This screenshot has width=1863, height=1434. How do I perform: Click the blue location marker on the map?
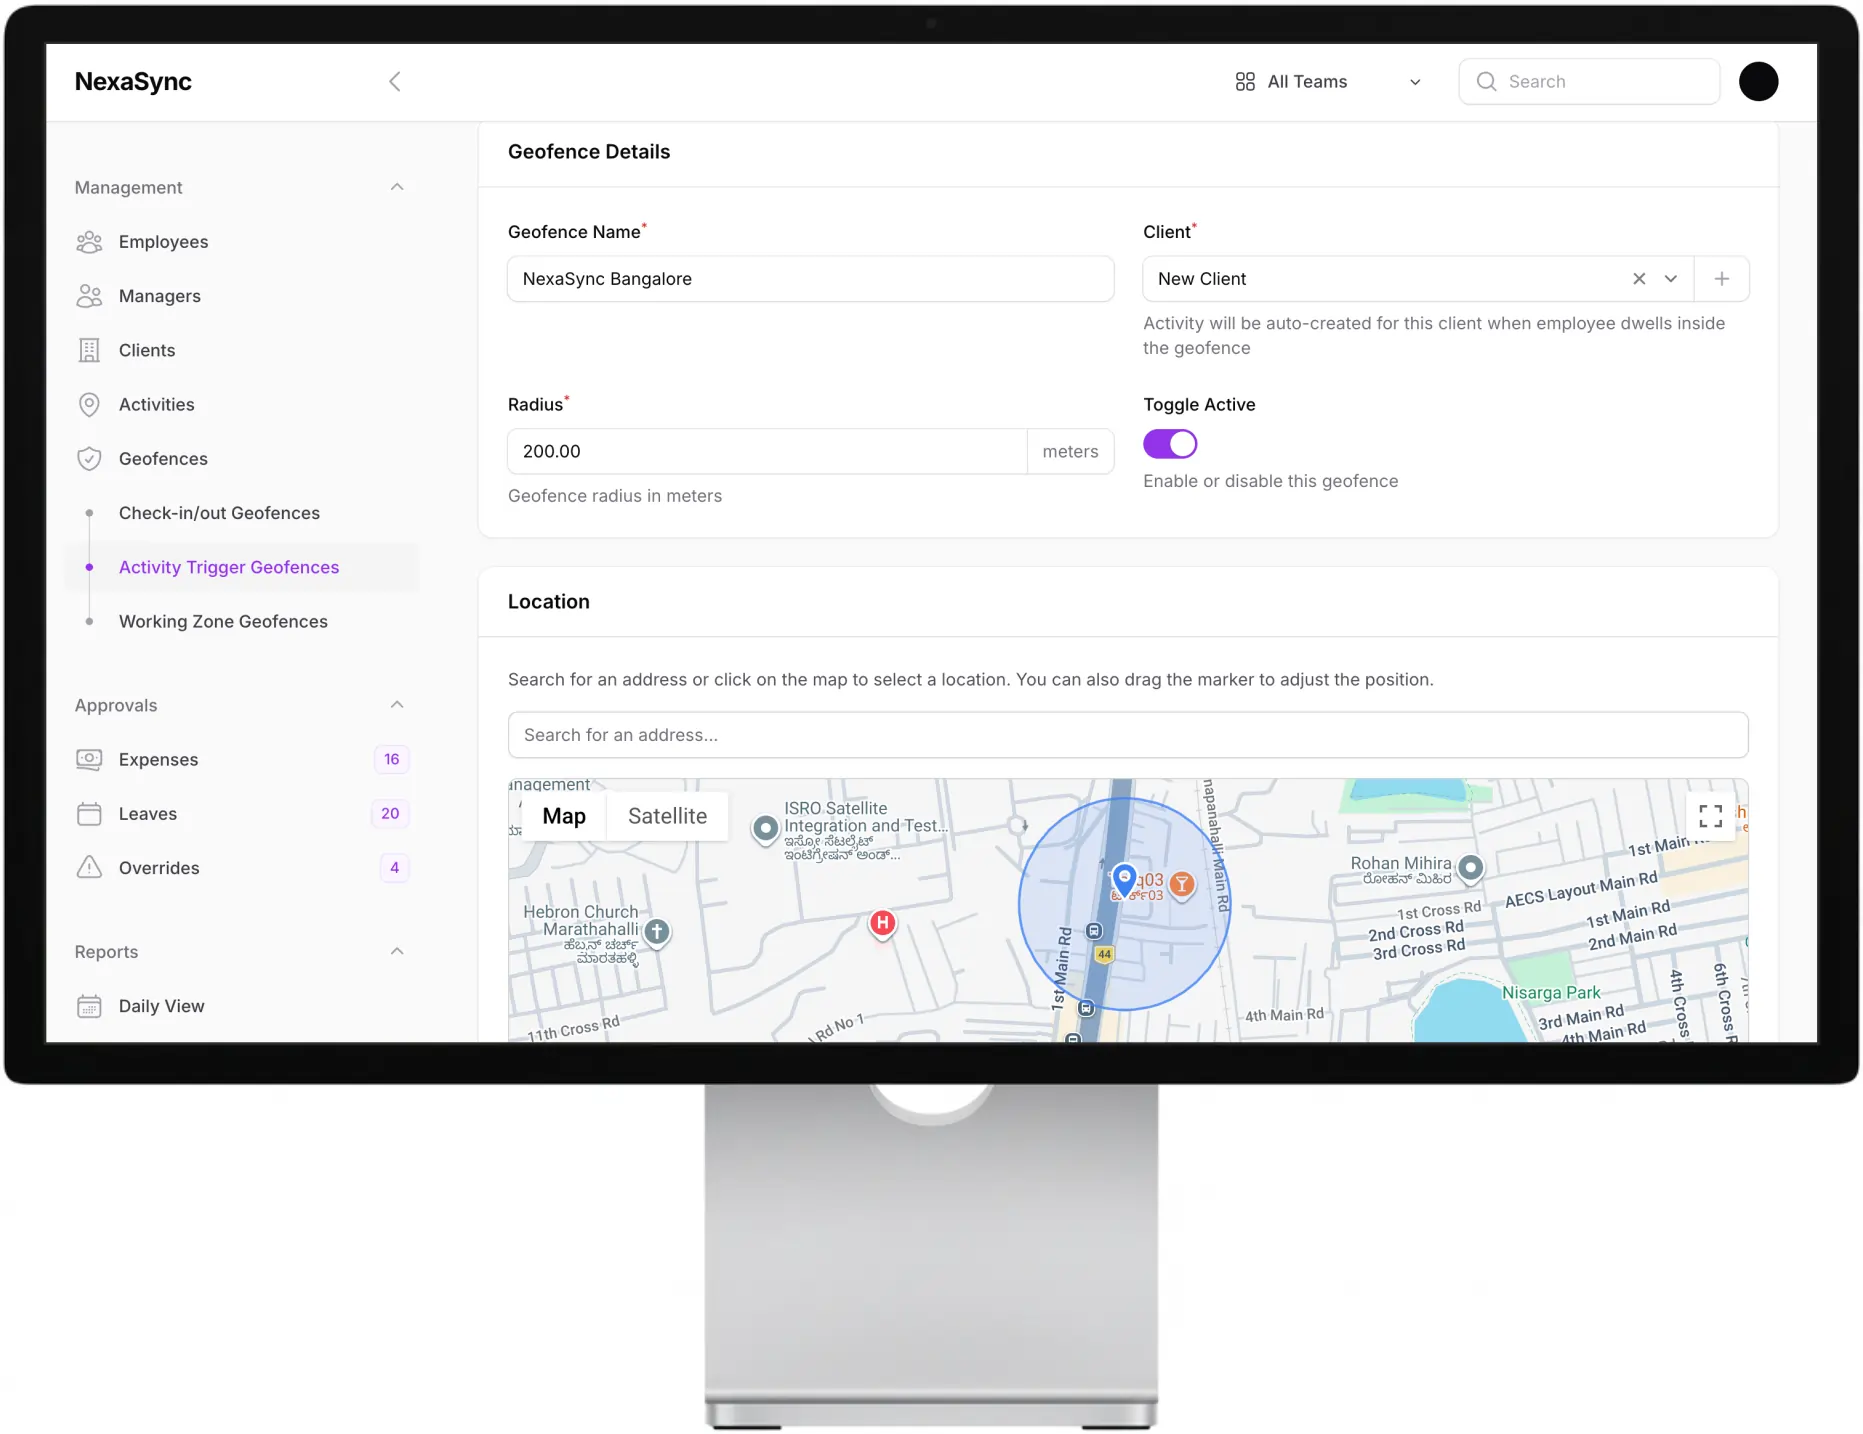coord(1124,879)
